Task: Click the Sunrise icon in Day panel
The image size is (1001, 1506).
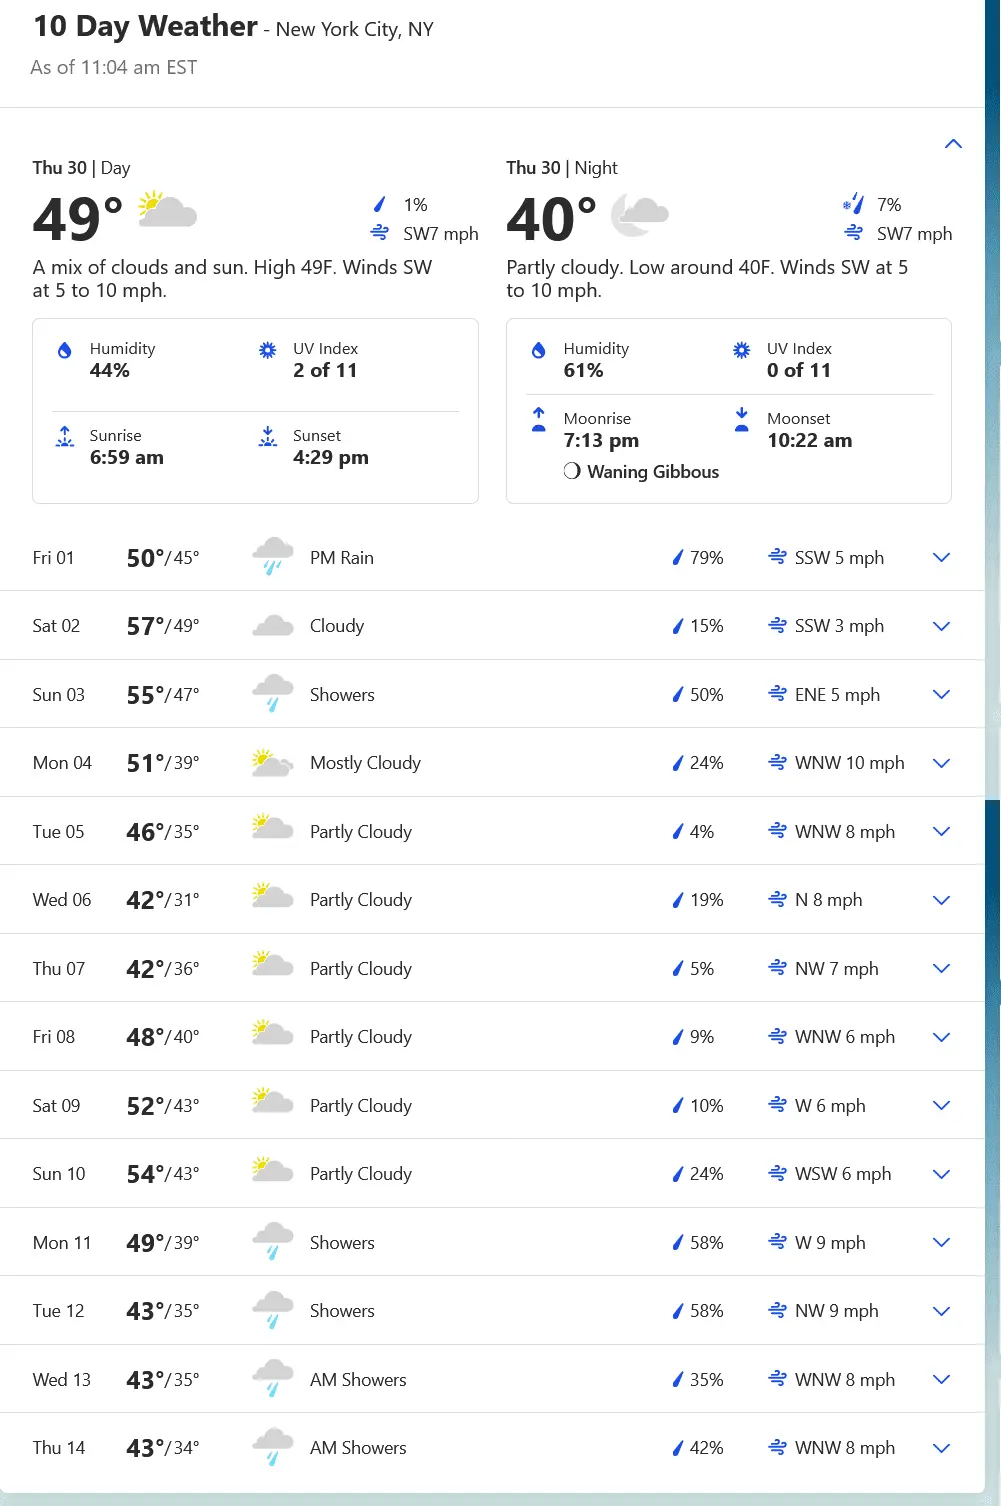Action: pyautogui.click(x=65, y=437)
